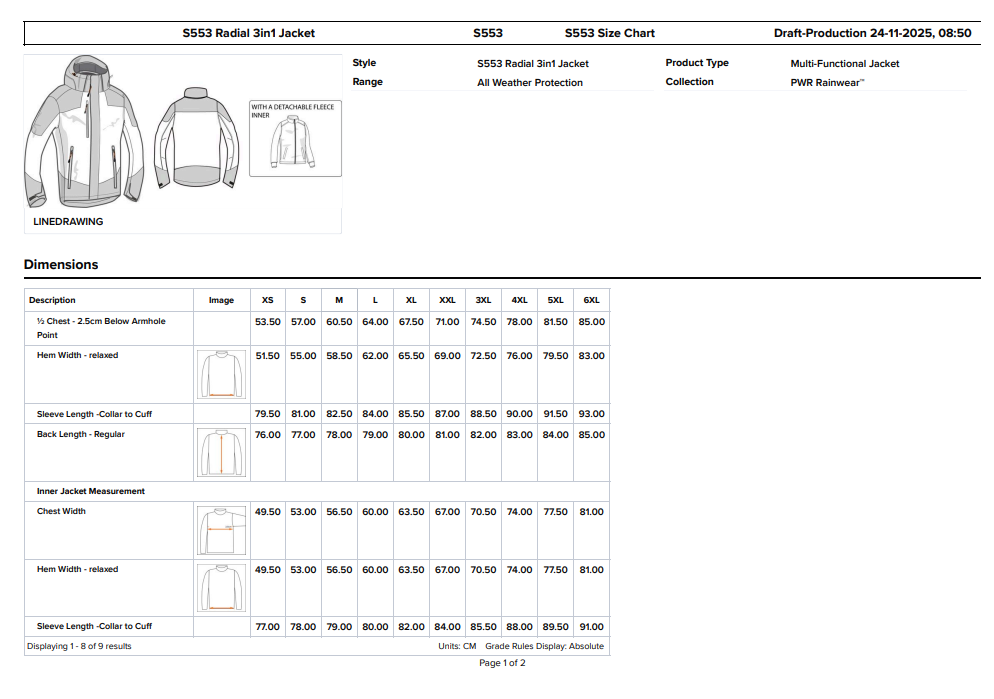The image size is (994, 699).
Task: Select the Inner Jacket Measurement section row
Action: pos(91,491)
